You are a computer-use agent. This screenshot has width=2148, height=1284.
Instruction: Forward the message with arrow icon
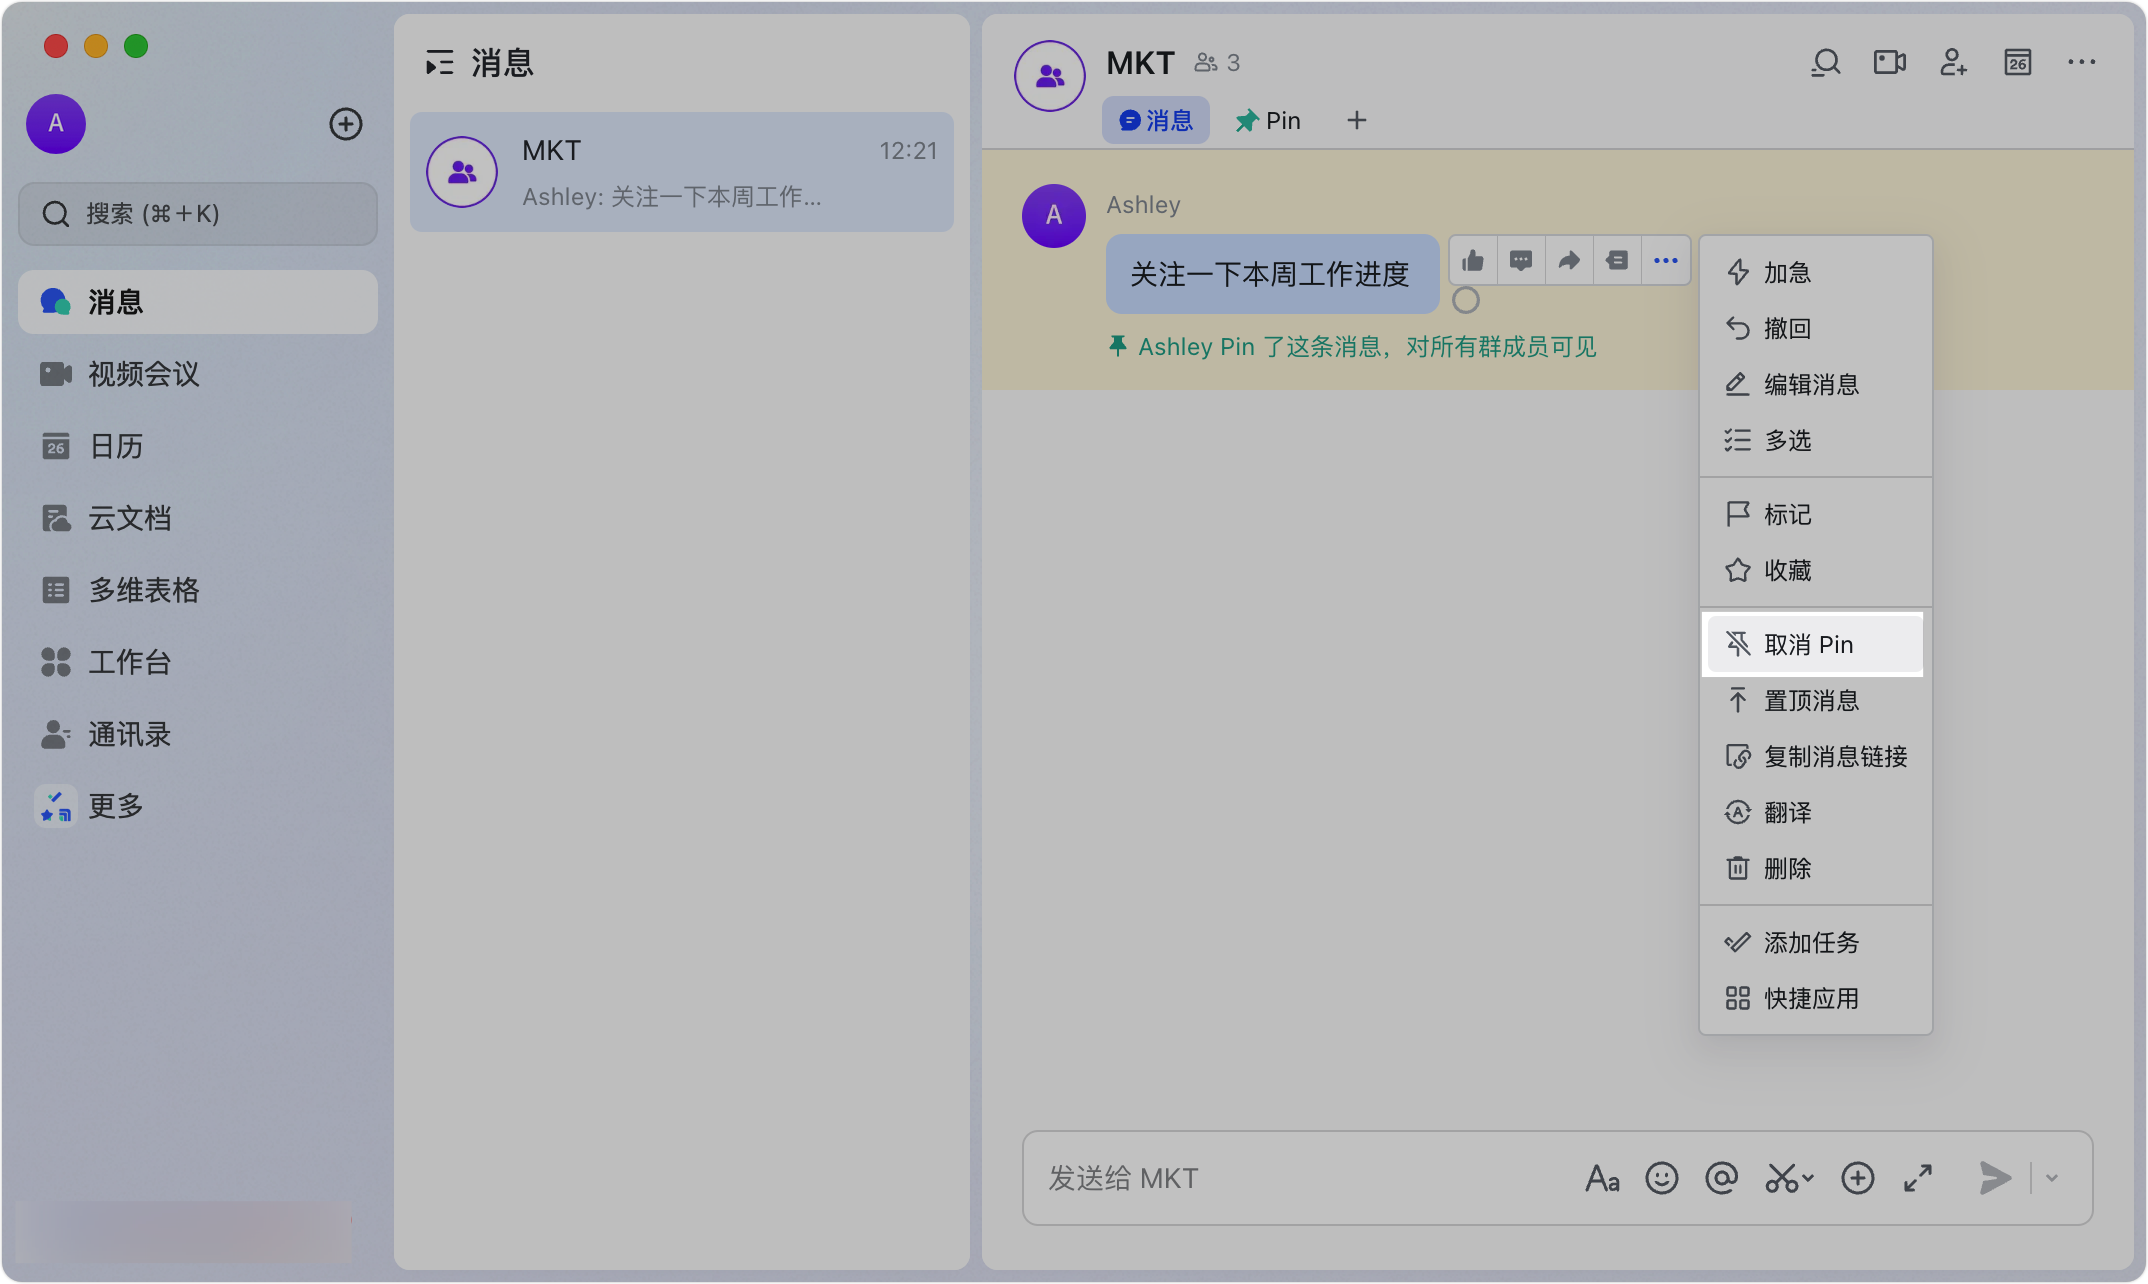pyautogui.click(x=1569, y=261)
